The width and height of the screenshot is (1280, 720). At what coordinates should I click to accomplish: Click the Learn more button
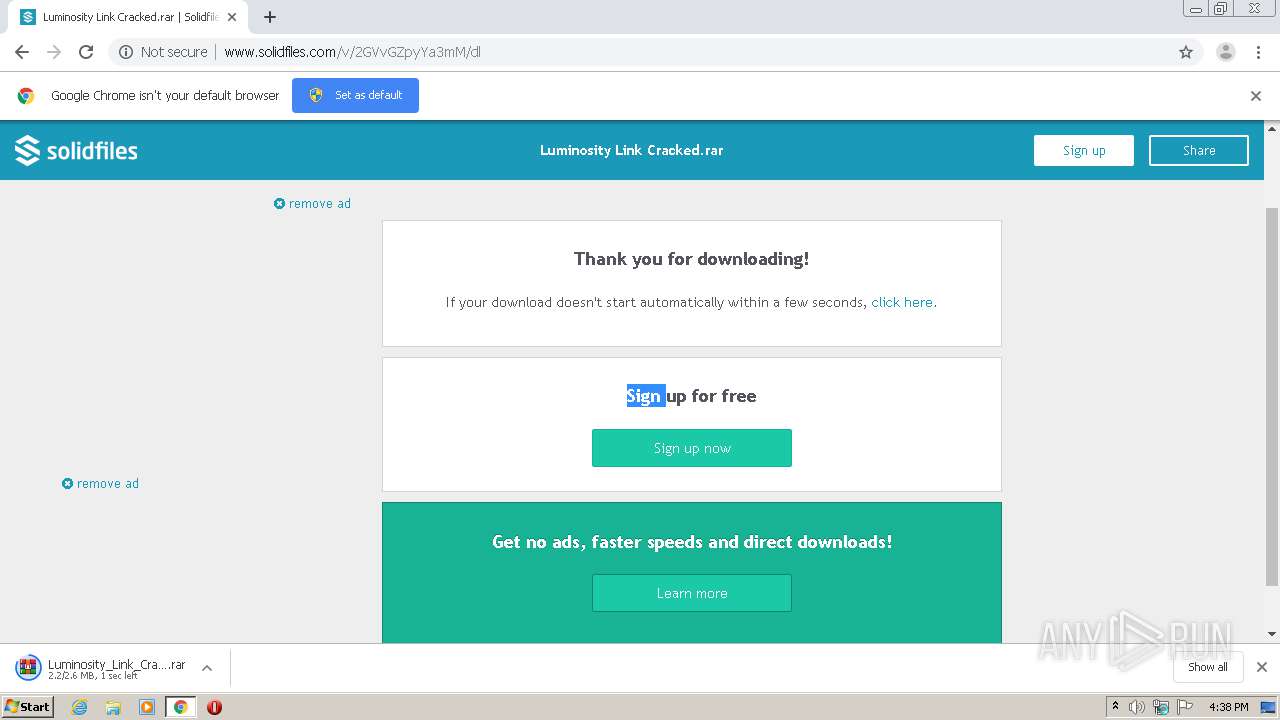pyautogui.click(x=692, y=593)
